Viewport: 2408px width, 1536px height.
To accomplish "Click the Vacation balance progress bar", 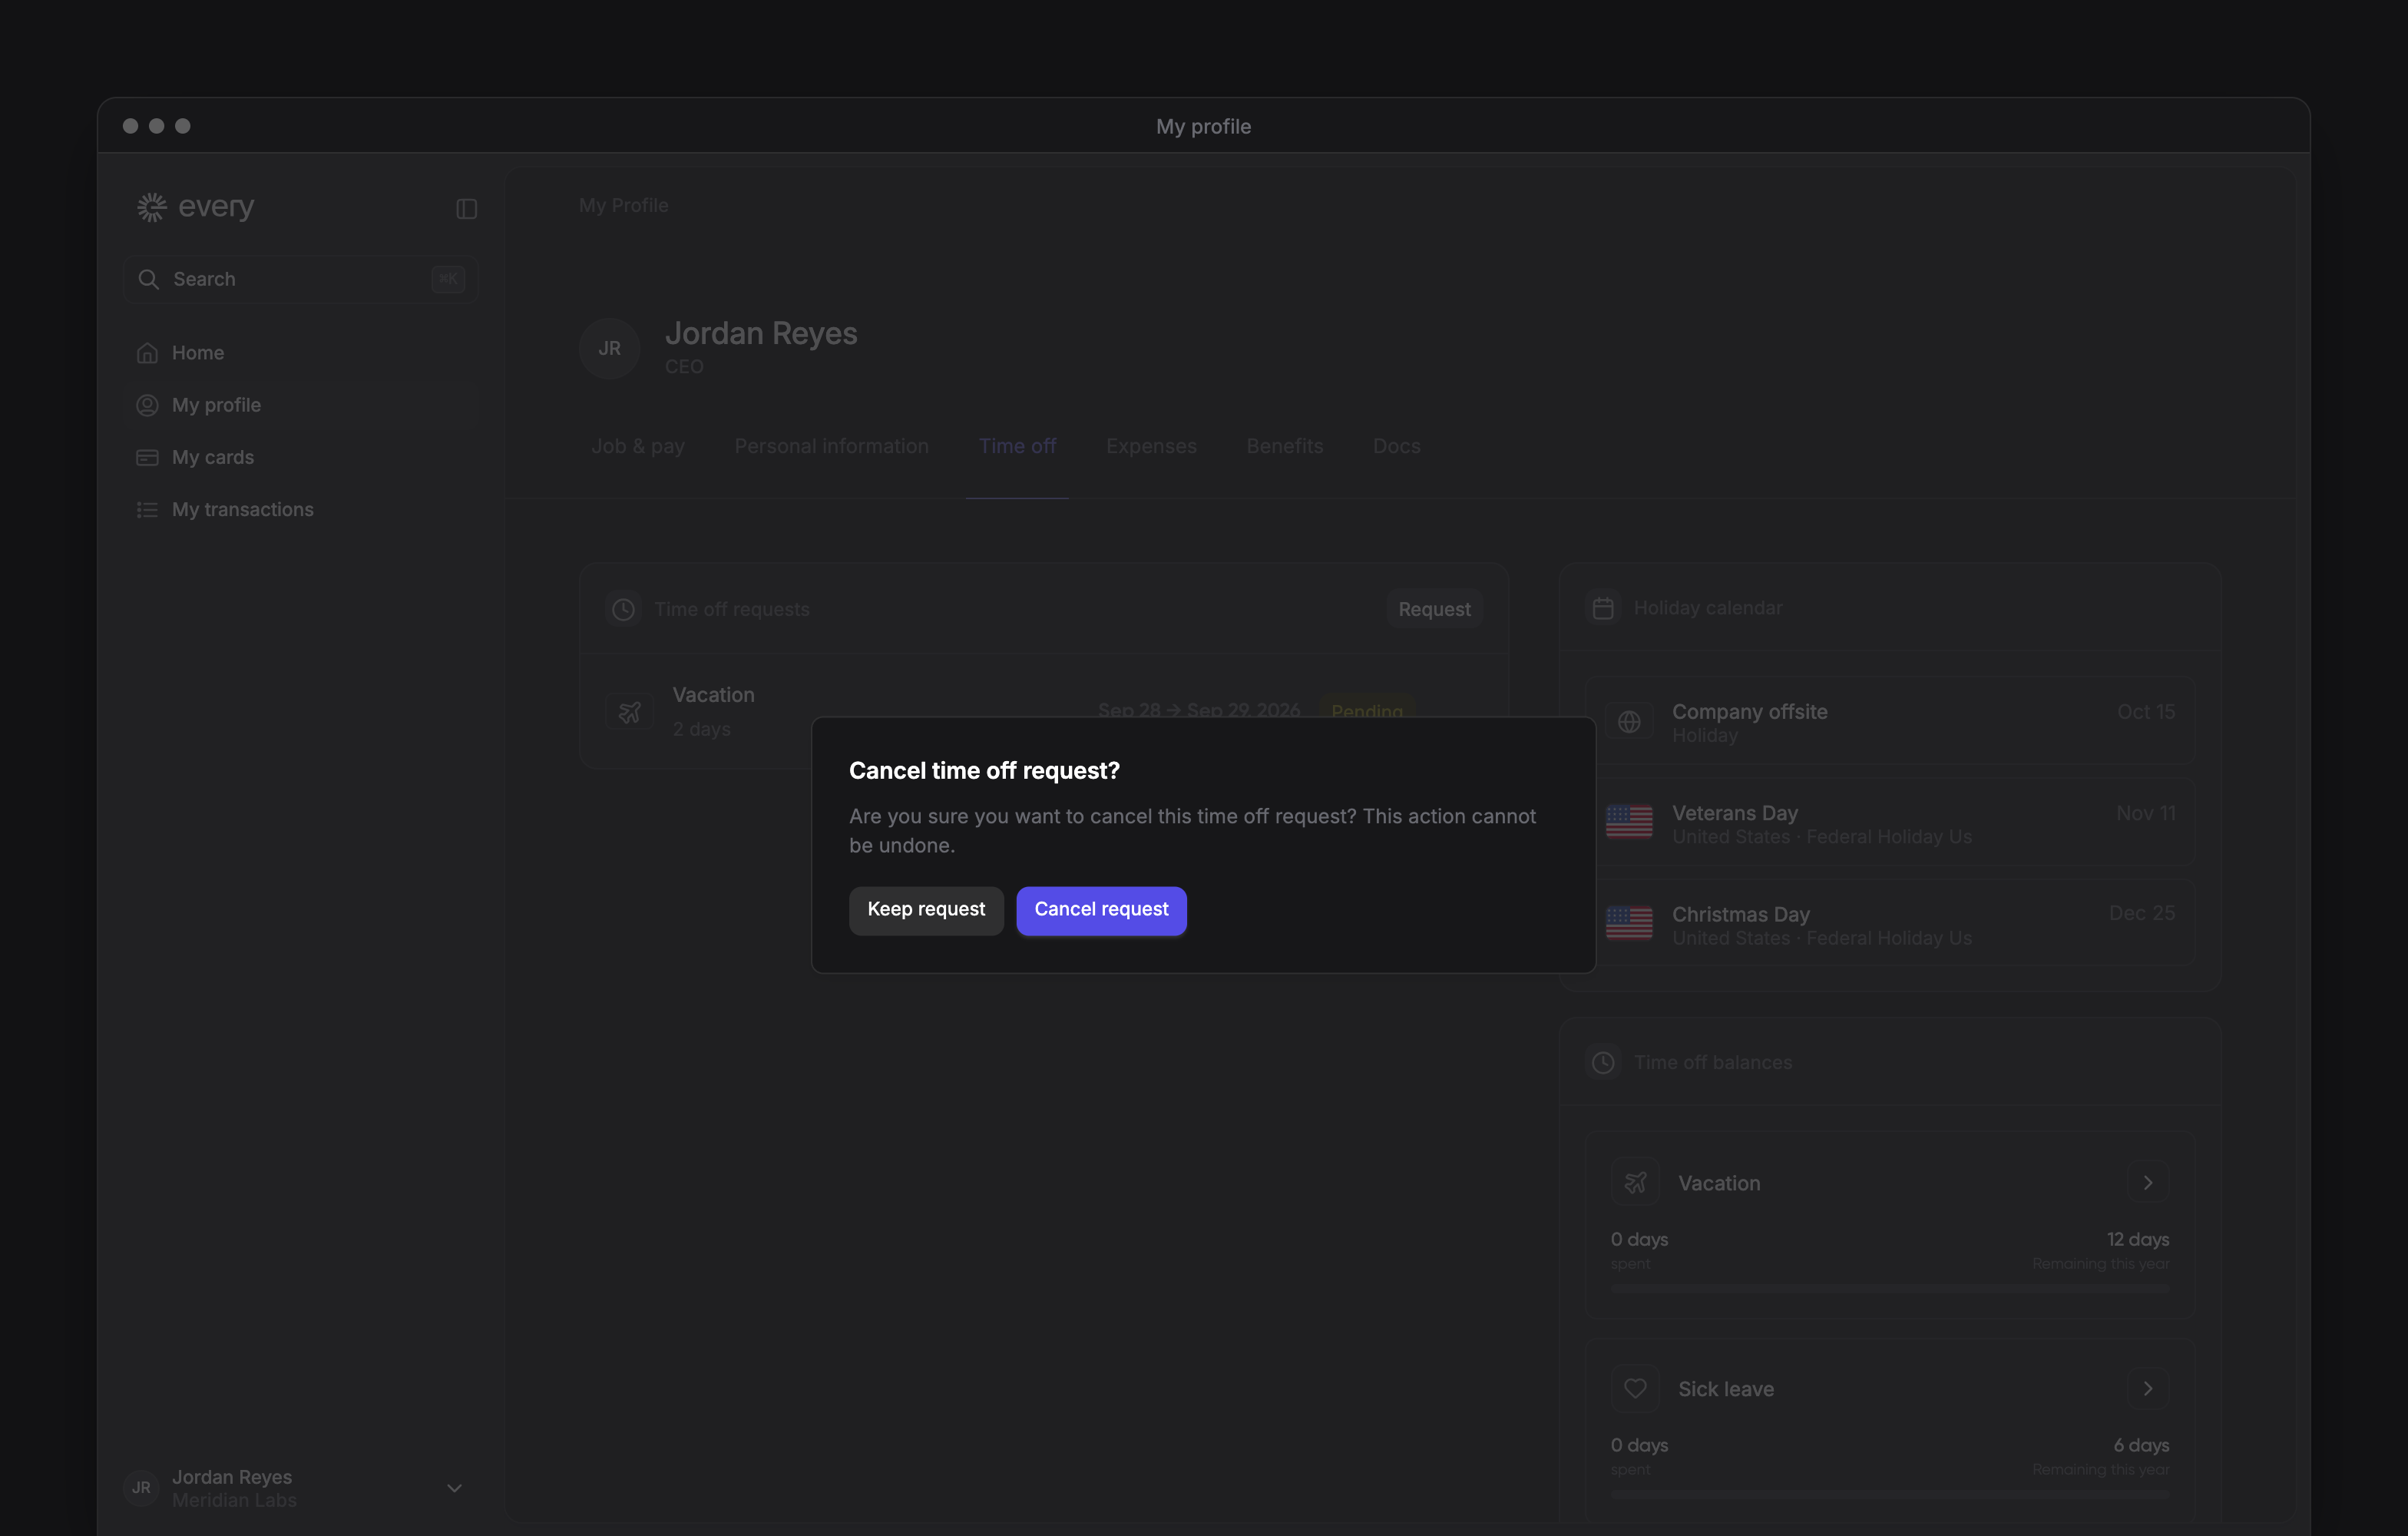I will (1890, 1289).
